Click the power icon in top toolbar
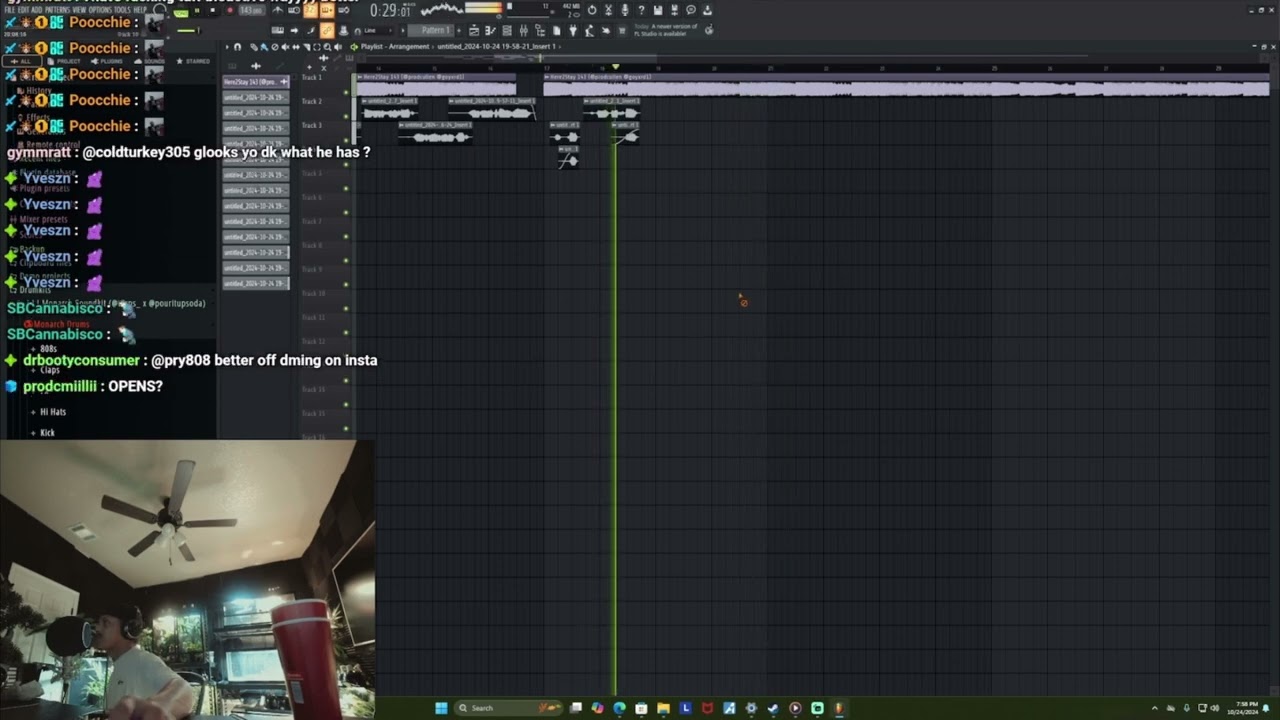 (x=592, y=10)
